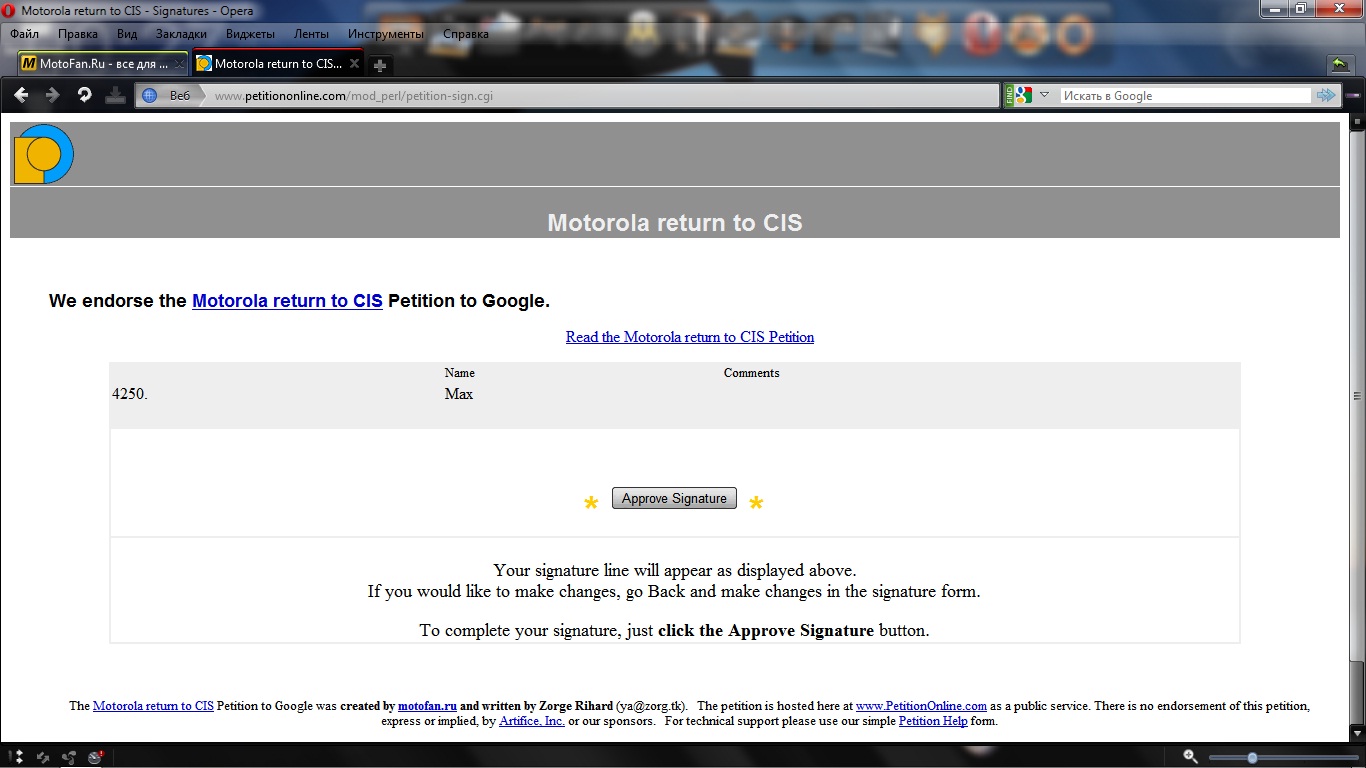Image resolution: width=1366 pixels, height=768 pixels.
Task: Click the Approve Signature button
Action: coord(674,498)
